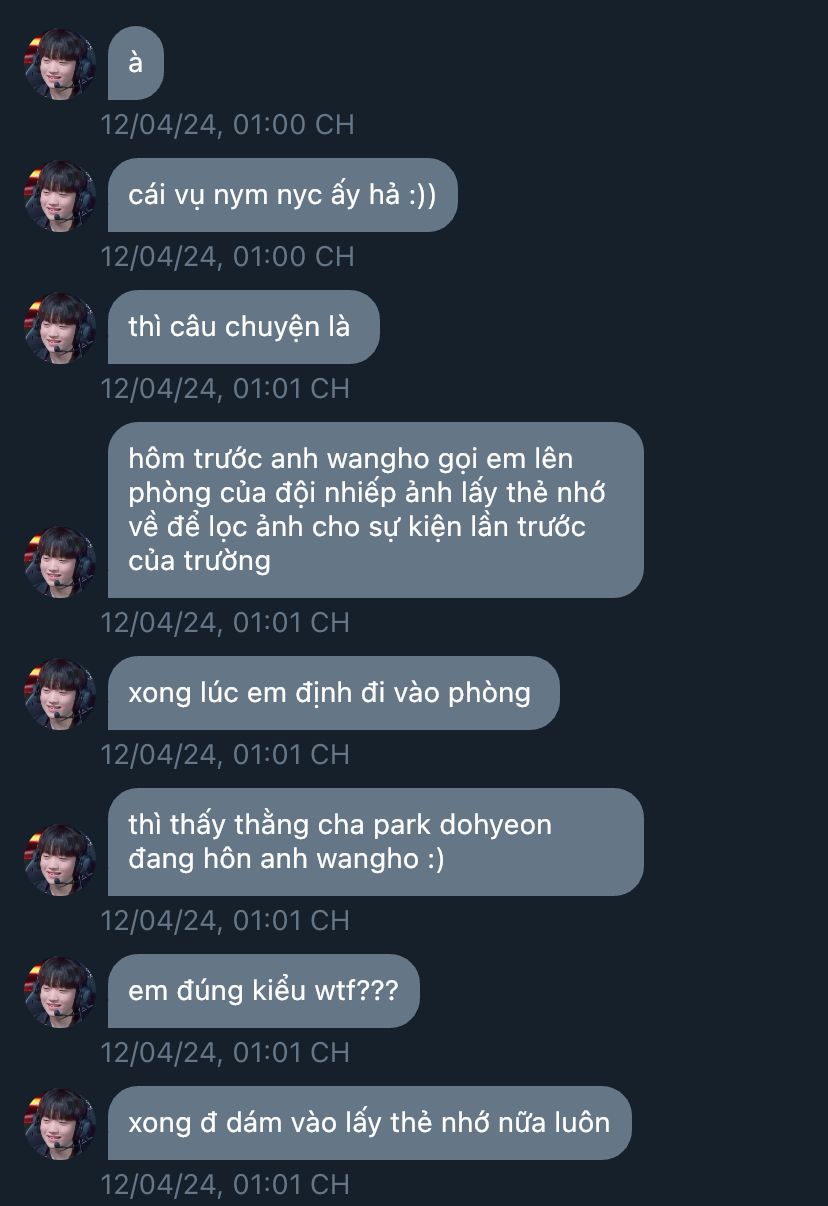Click the timestamp under "thì câu chuyện là"
The height and width of the screenshot is (1206, 828).
pyautogui.click(x=226, y=389)
